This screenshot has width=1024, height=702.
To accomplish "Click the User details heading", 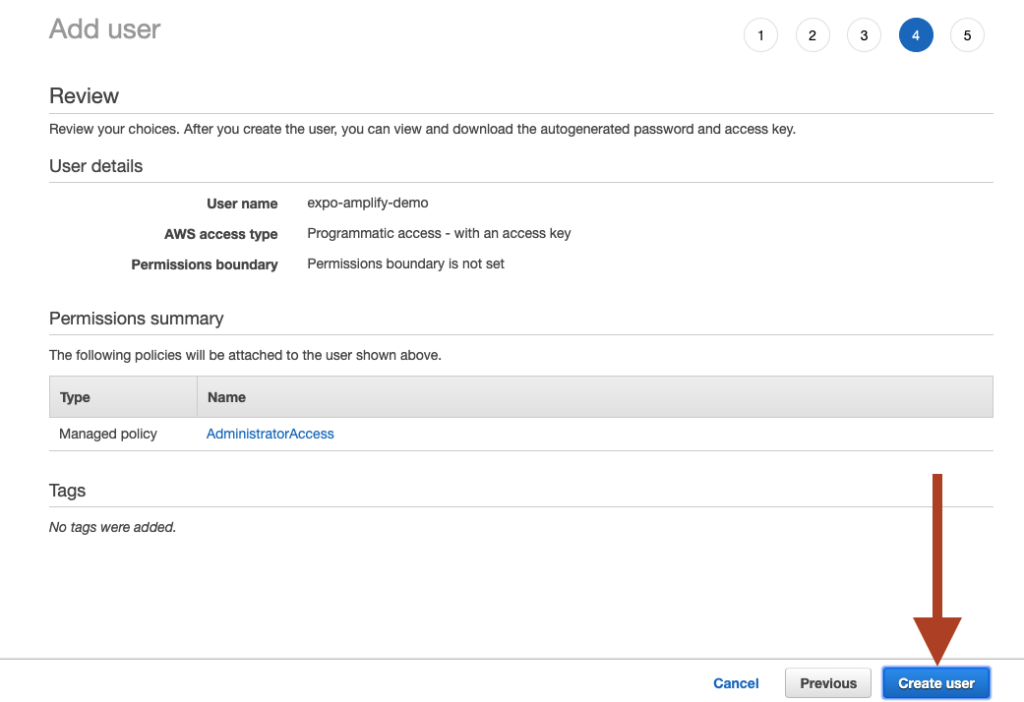I will pyautogui.click(x=96, y=166).
